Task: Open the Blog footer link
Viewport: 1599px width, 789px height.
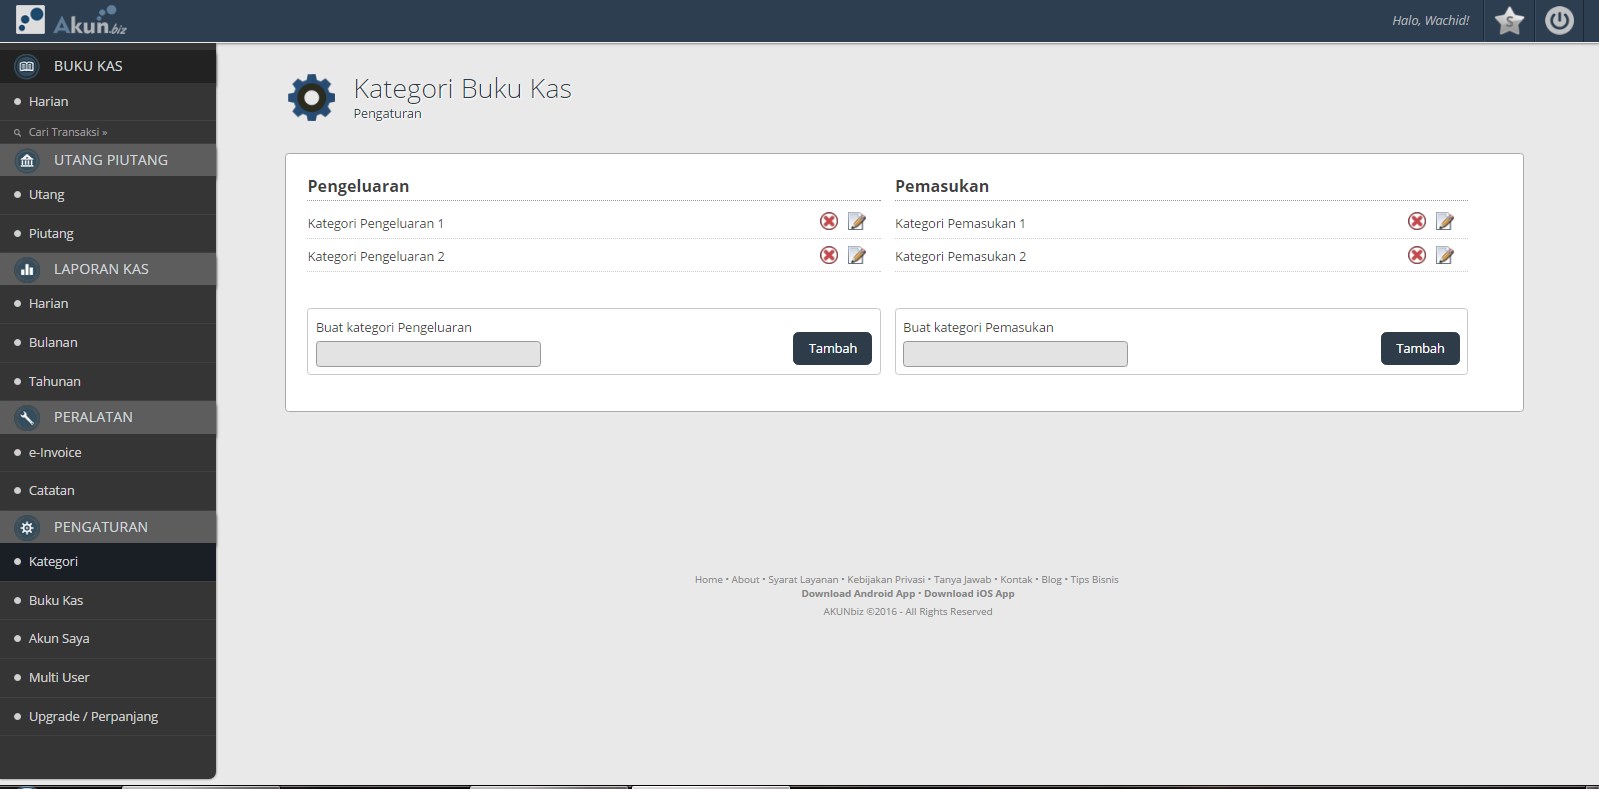Action: (x=1051, y=580)
